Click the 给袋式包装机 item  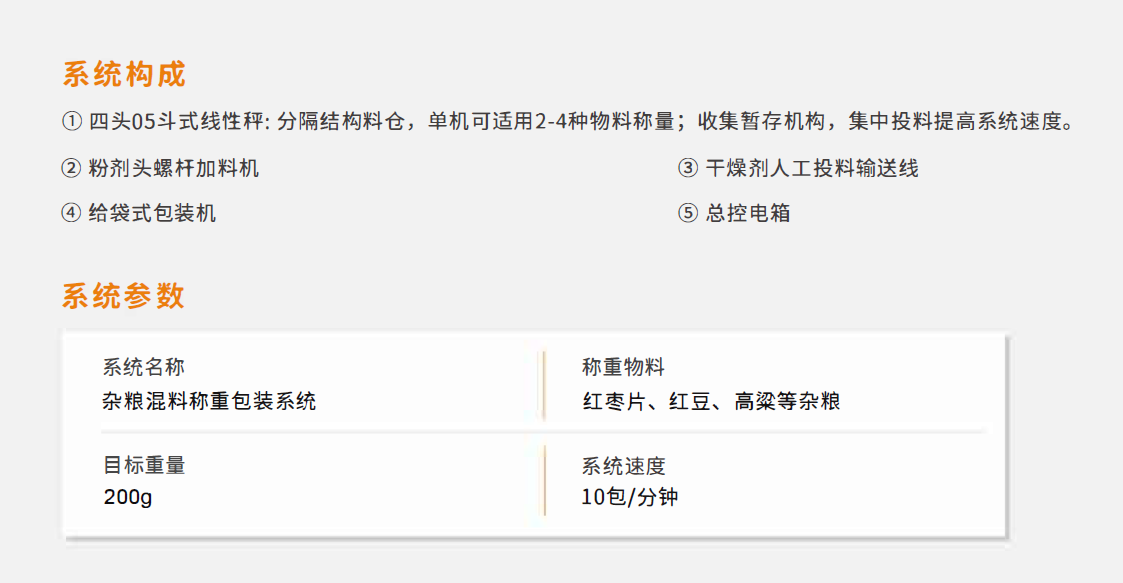click(x=152, y=213)
